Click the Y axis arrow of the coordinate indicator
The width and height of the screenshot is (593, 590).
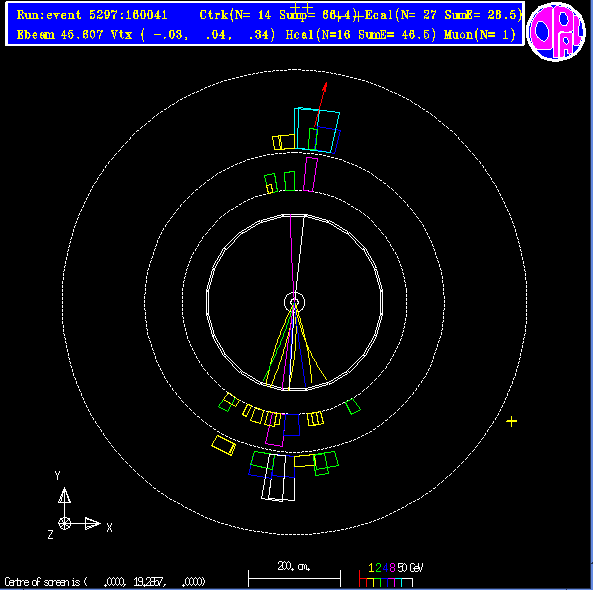[64, 495]
